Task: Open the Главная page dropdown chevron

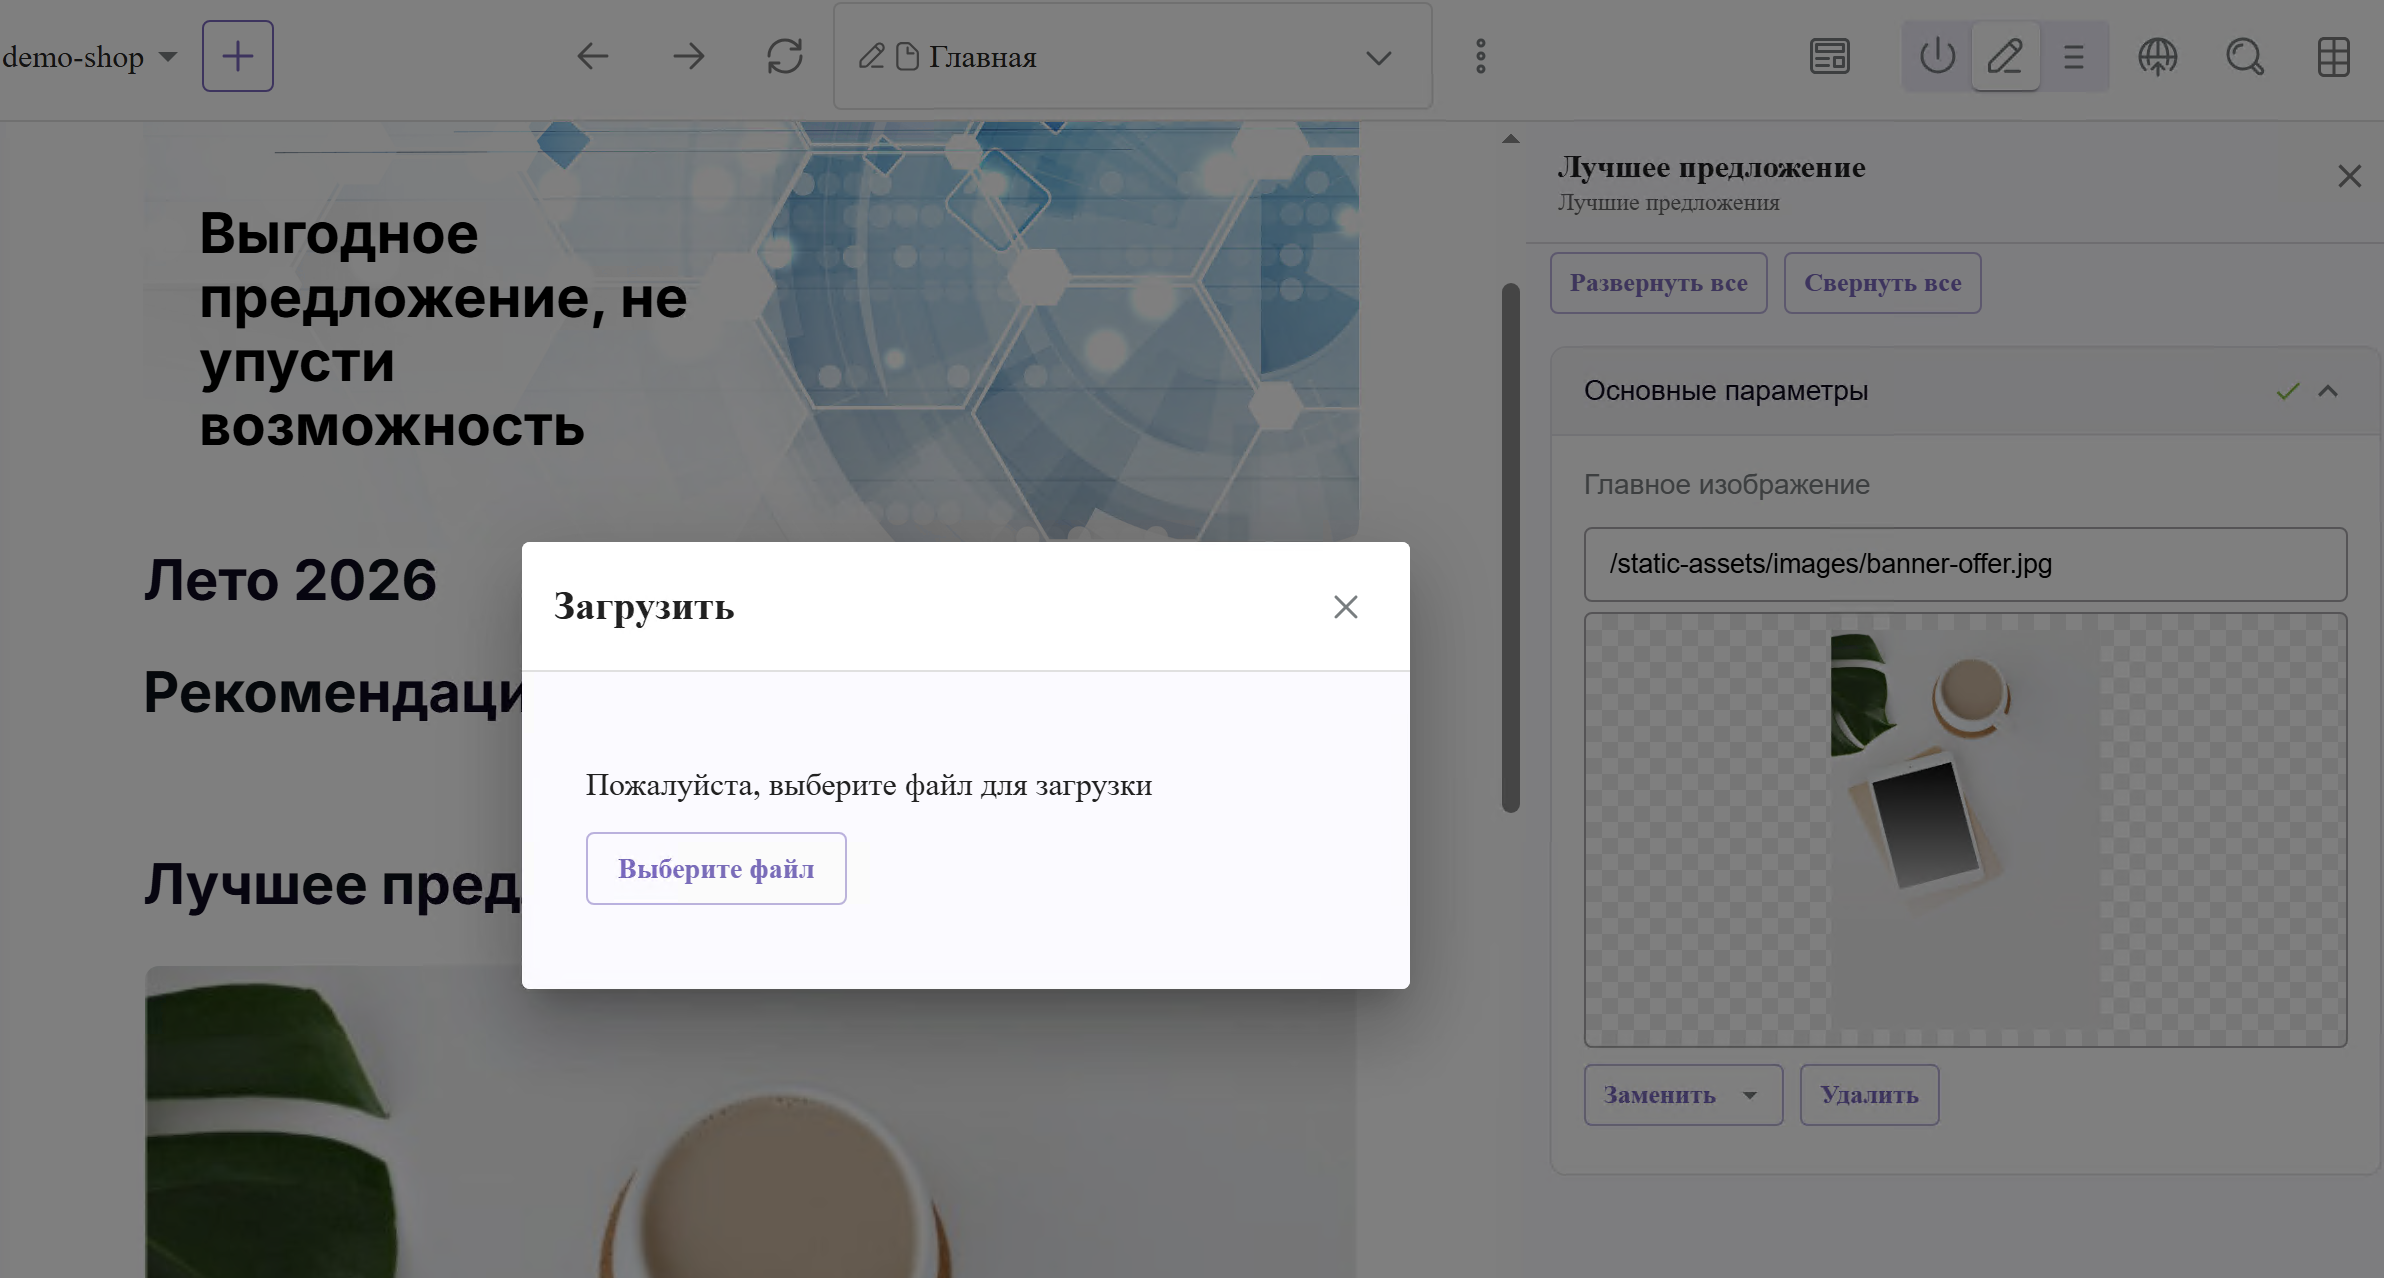Action: (1379, 57)
